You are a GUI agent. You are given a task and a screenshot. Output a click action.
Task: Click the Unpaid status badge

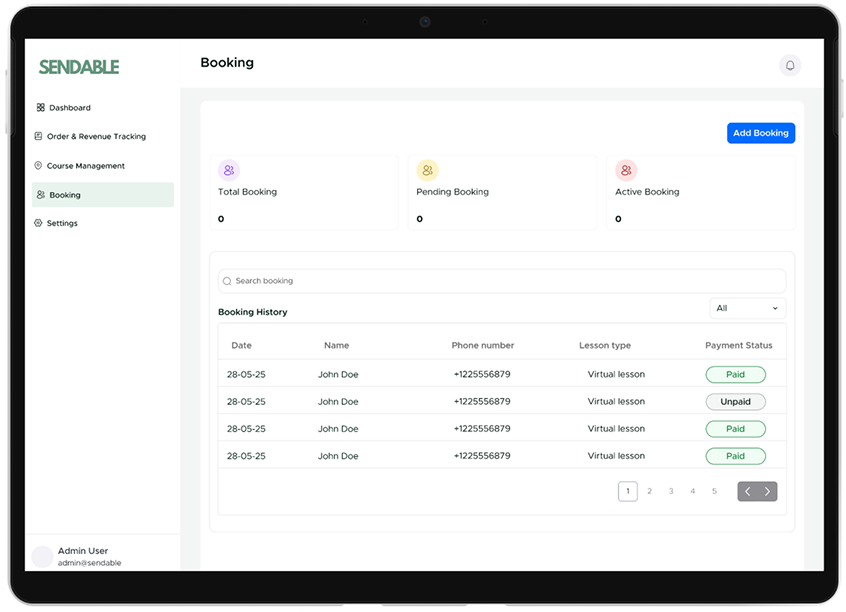735,402
